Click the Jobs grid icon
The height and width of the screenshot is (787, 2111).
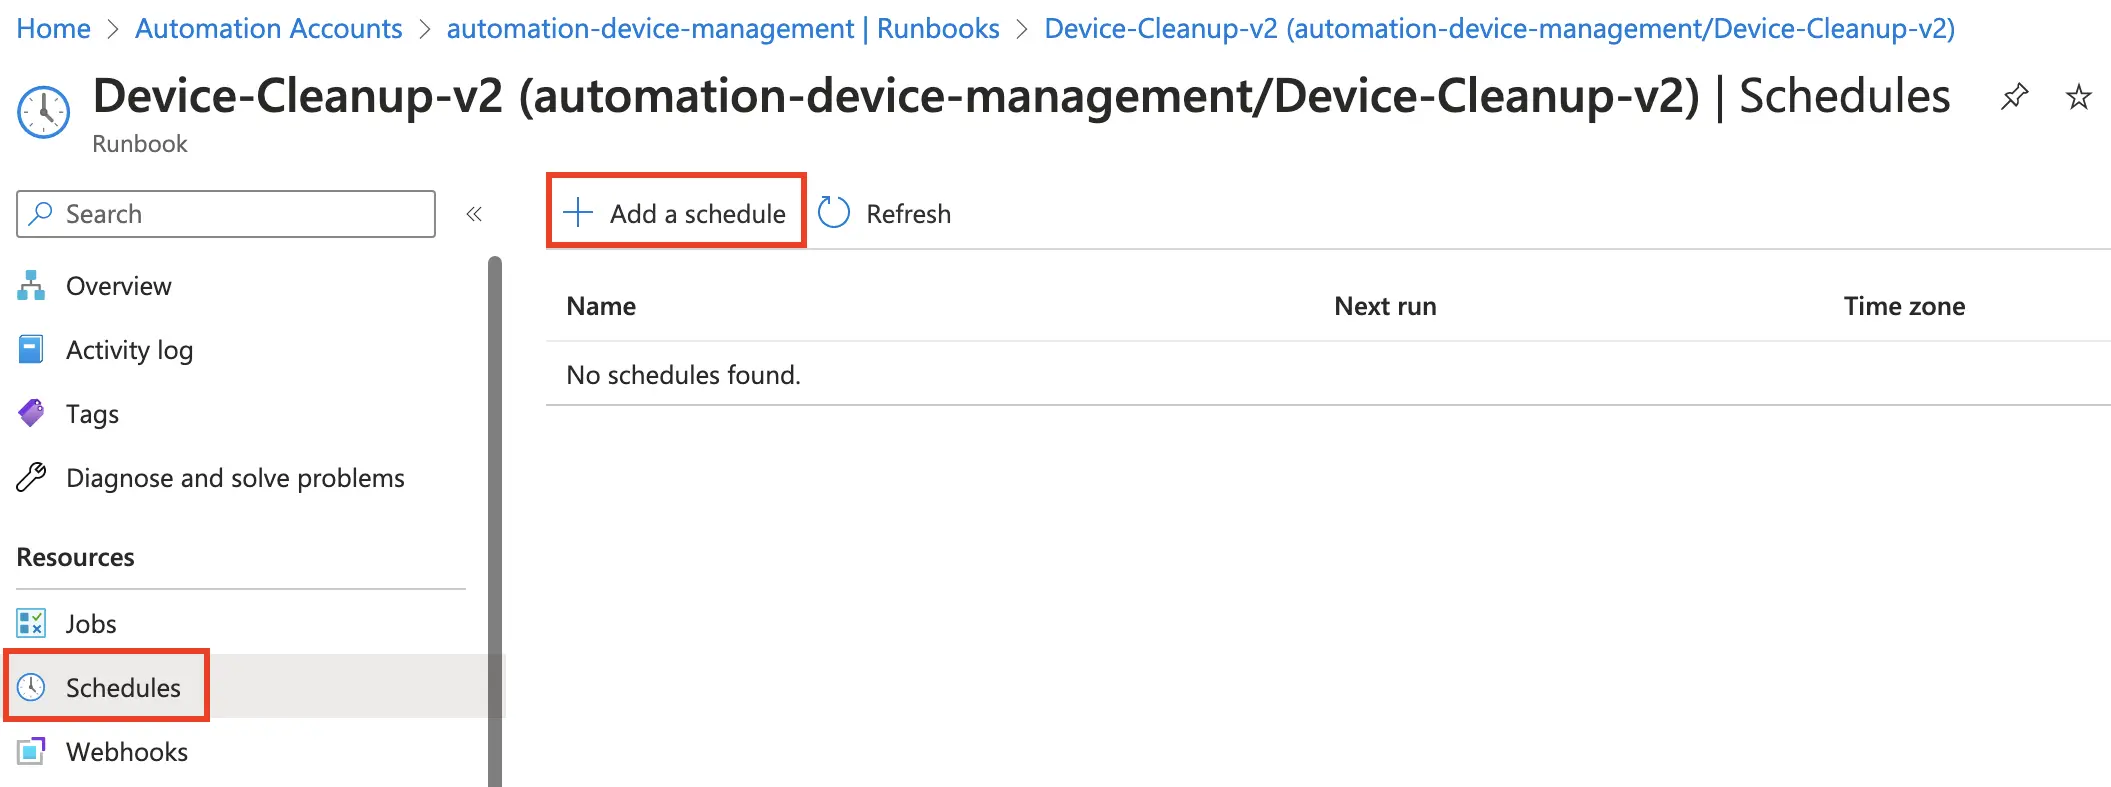tap(31, 624)
